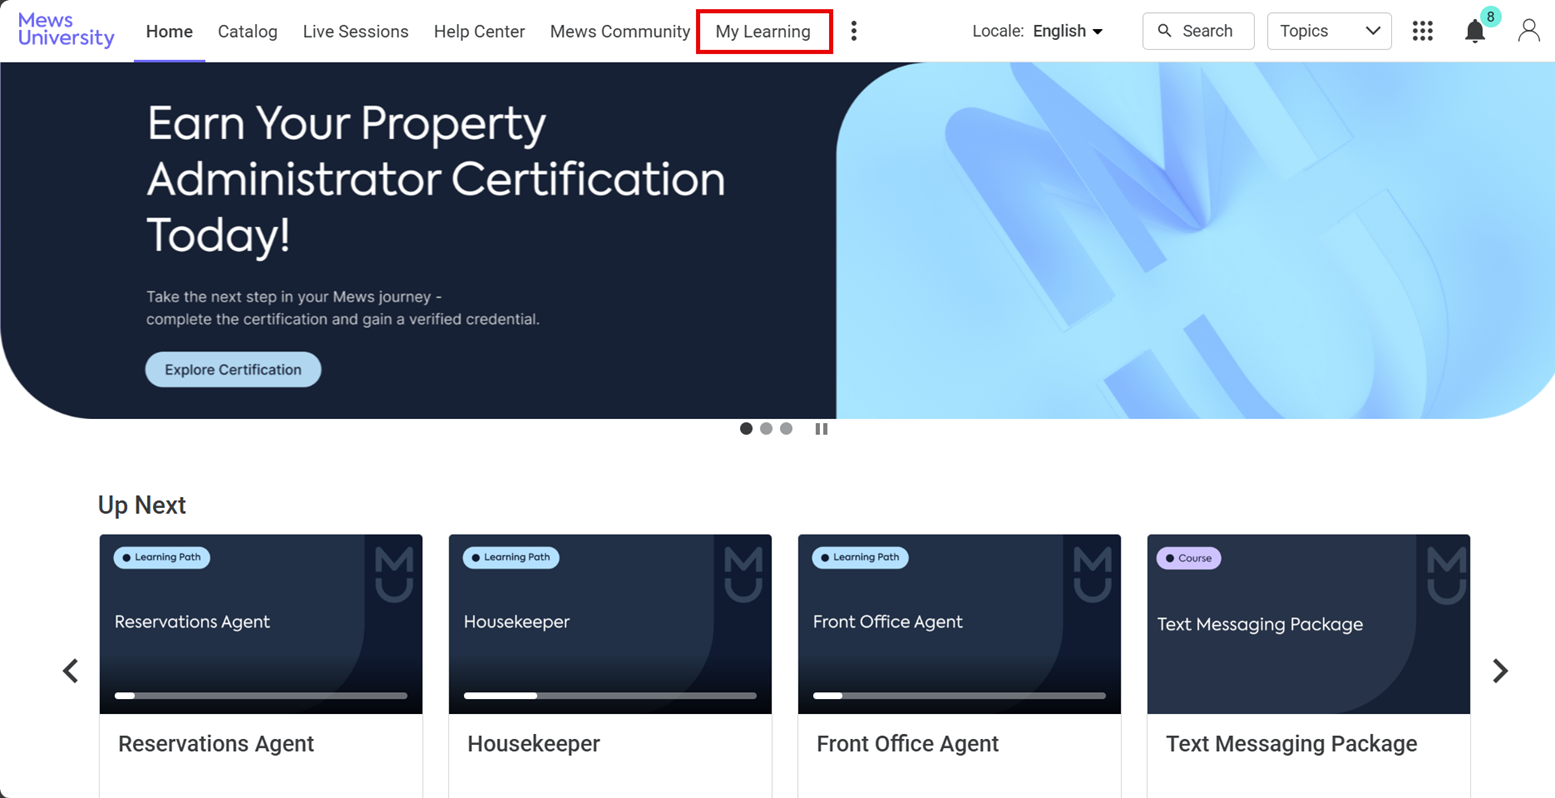This screenshot has width=1555, height=798.
Task: Open the vertical three-dot more menu
Action: click(853, 31)
